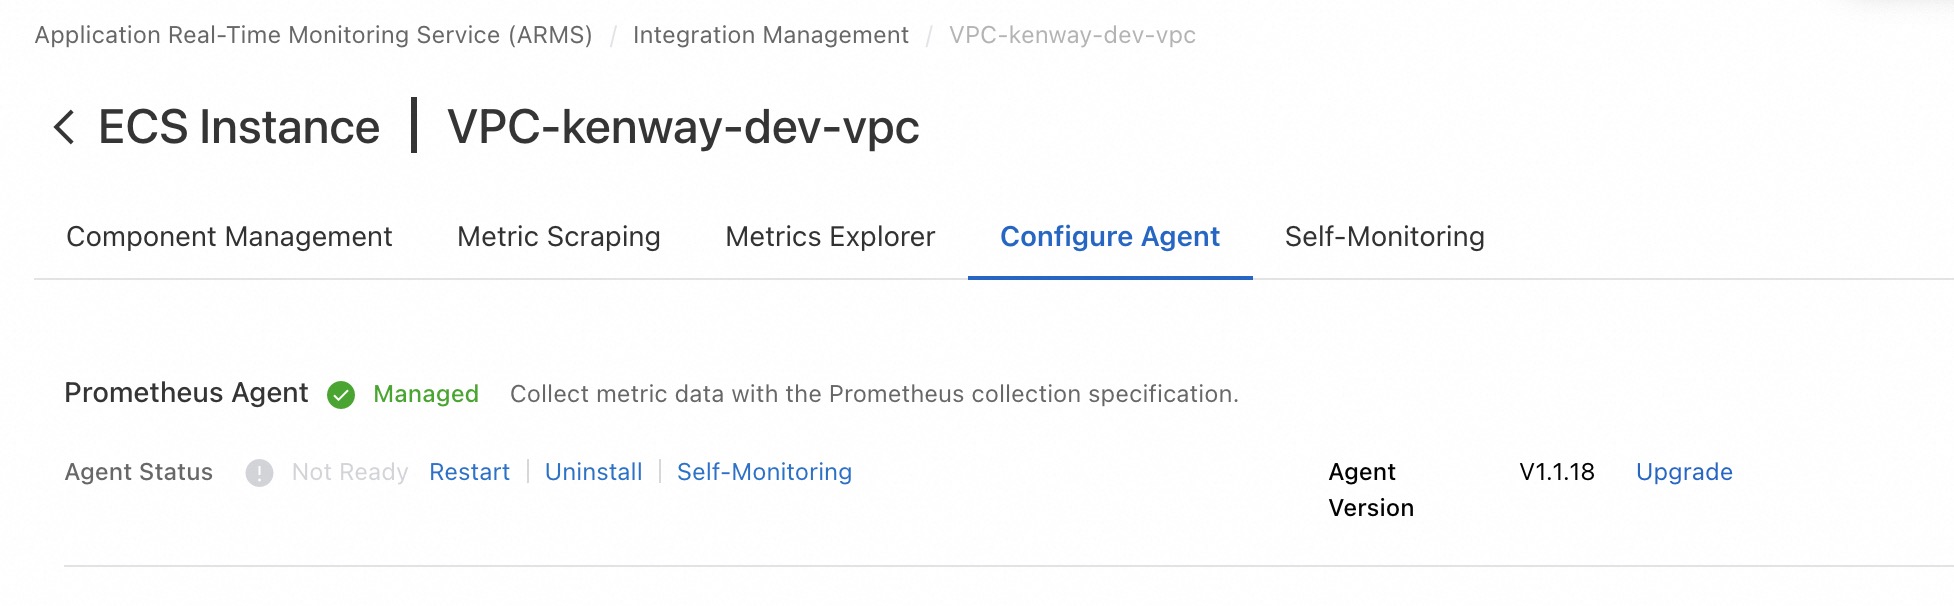Open the Component Management tab
Viewport: 1954px width, 606px height.
[229, 237]
